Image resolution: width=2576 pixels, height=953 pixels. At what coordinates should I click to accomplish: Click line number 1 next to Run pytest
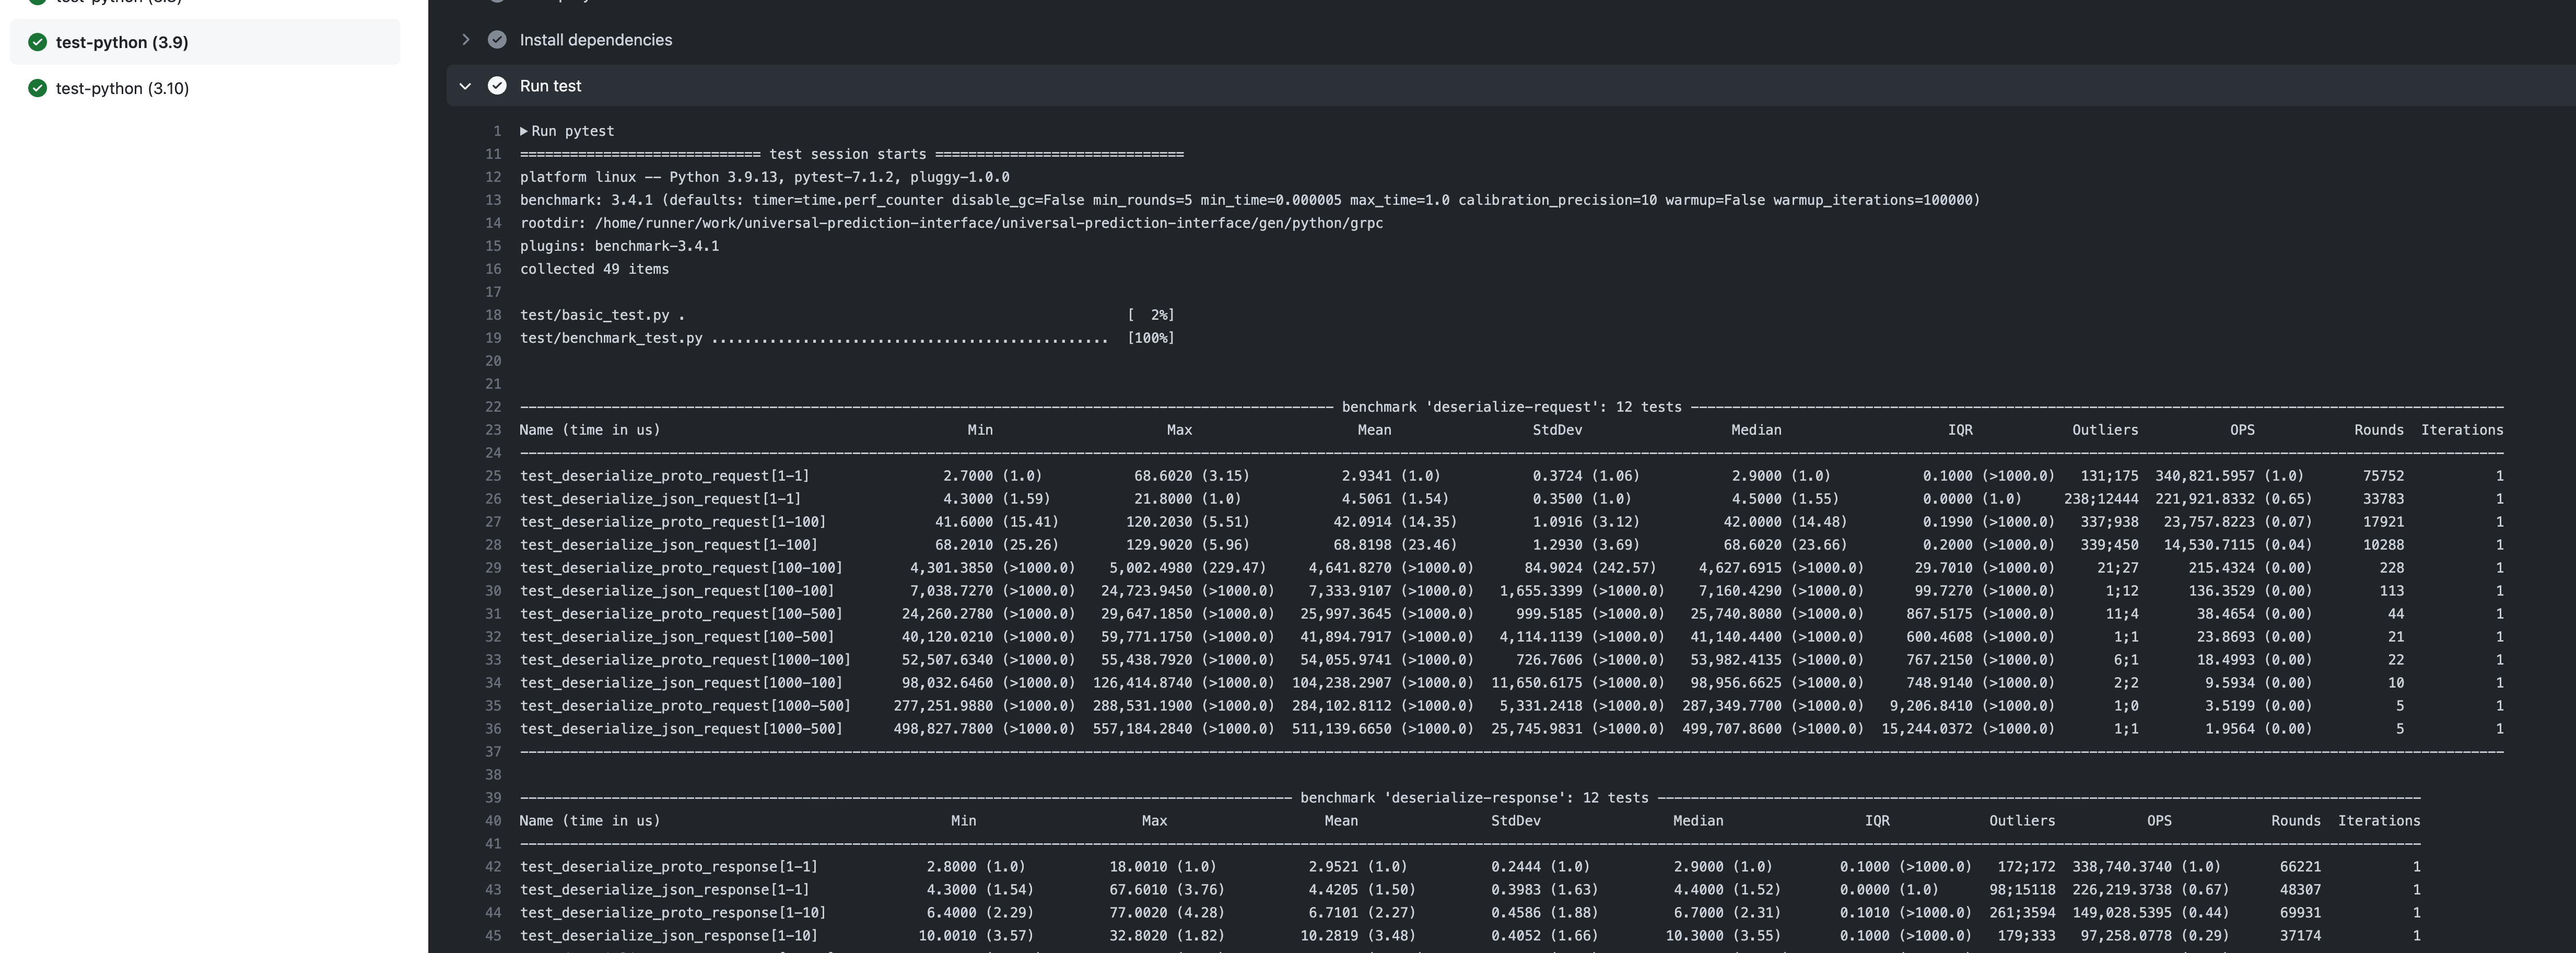click(x=497, y=131)
